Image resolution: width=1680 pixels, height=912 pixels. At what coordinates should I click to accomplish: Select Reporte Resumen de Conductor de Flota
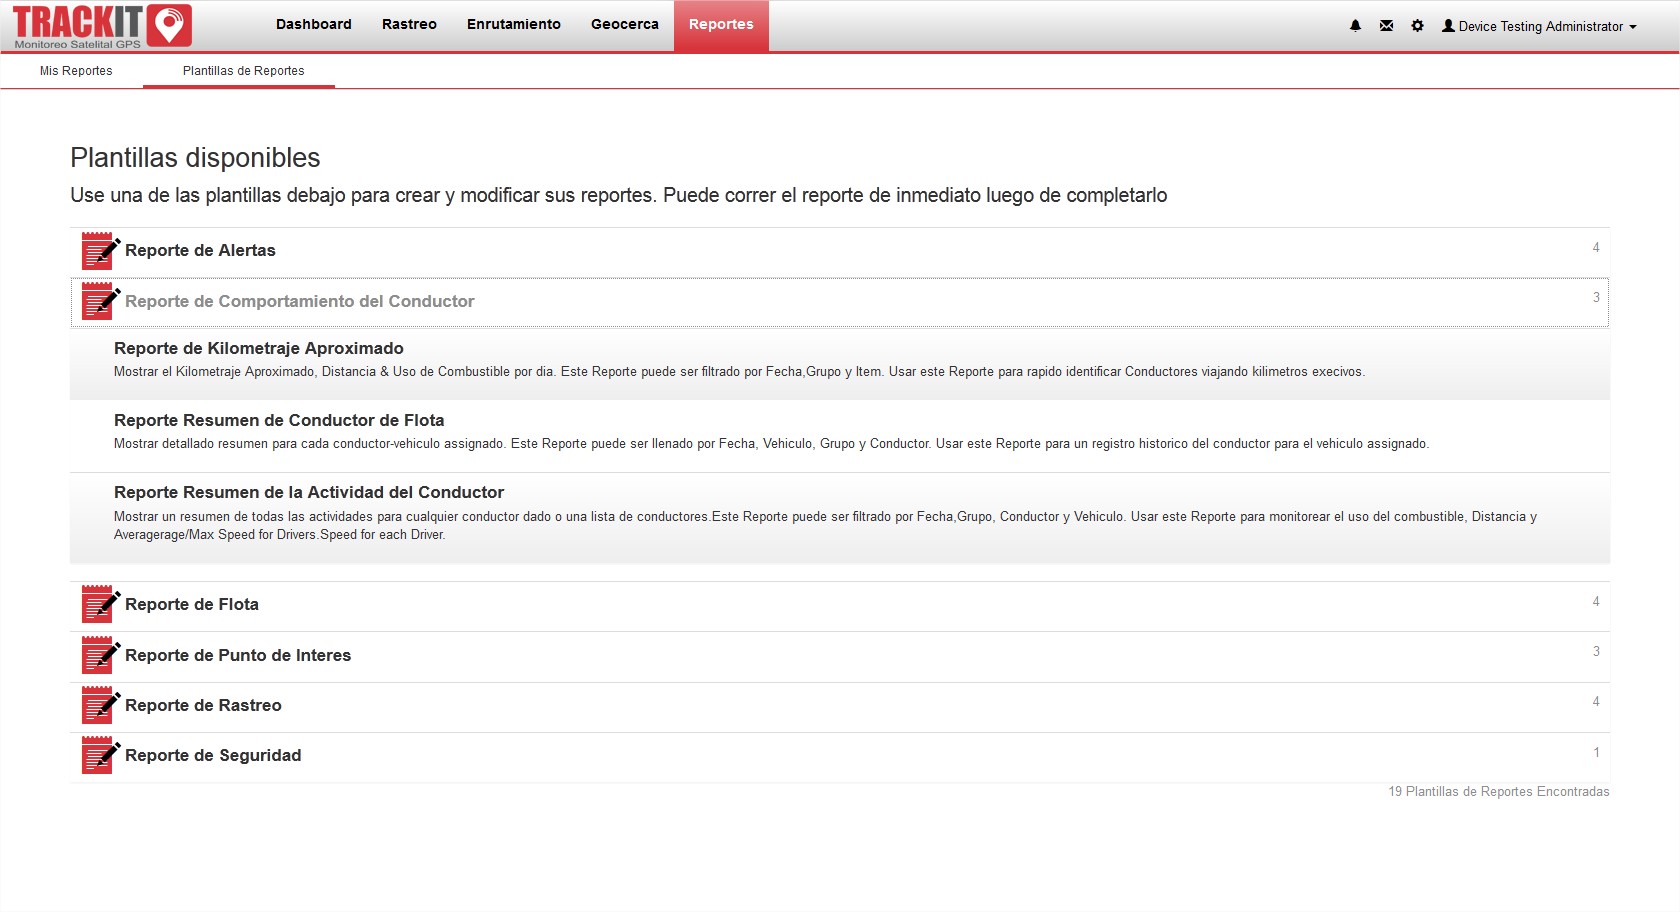tap(279, 421)
